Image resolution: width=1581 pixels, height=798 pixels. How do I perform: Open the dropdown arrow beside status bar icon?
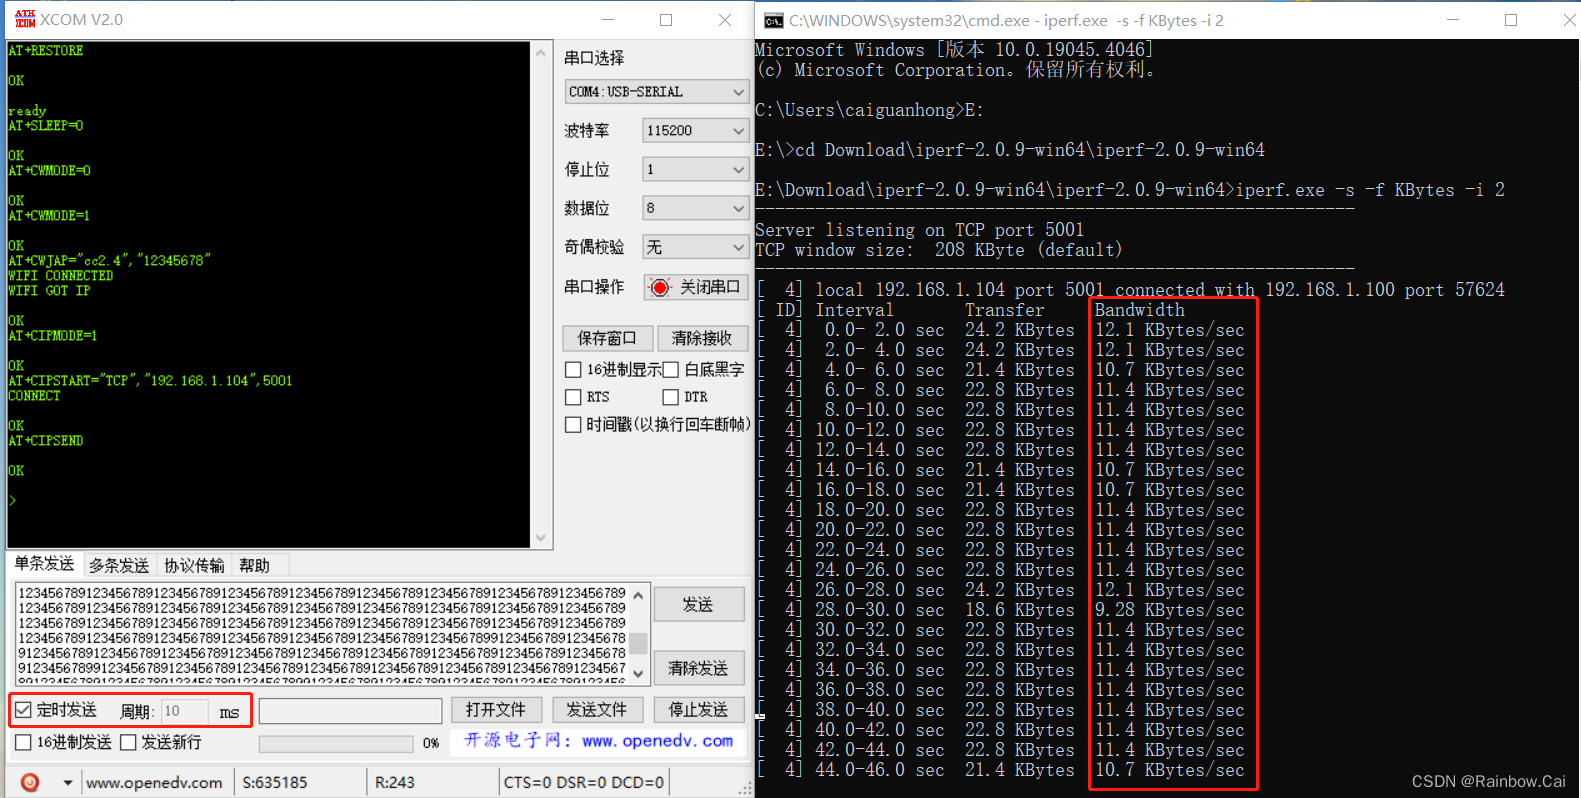click(68, 782)
